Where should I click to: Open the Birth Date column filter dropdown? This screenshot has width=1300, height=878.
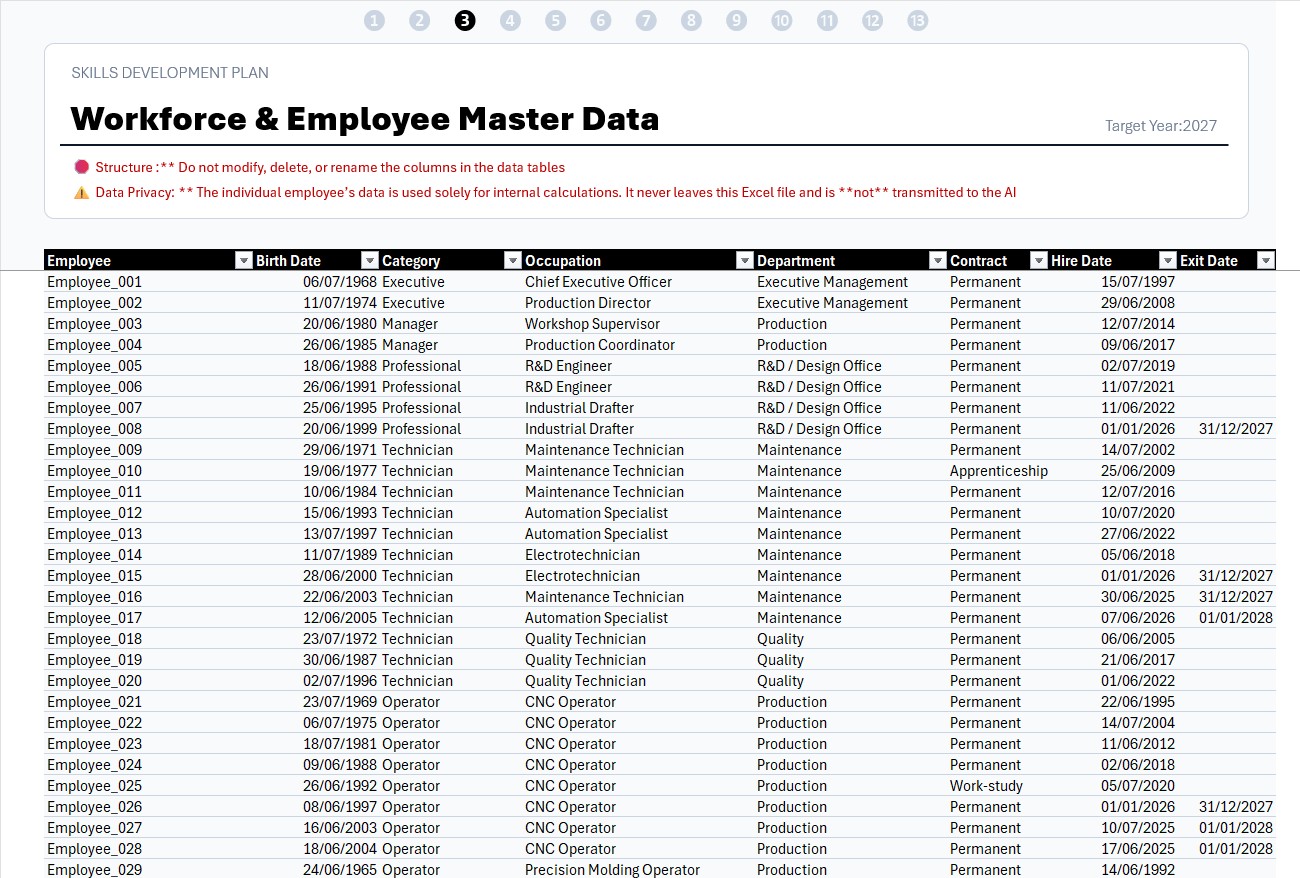click(x=370, y=261)
